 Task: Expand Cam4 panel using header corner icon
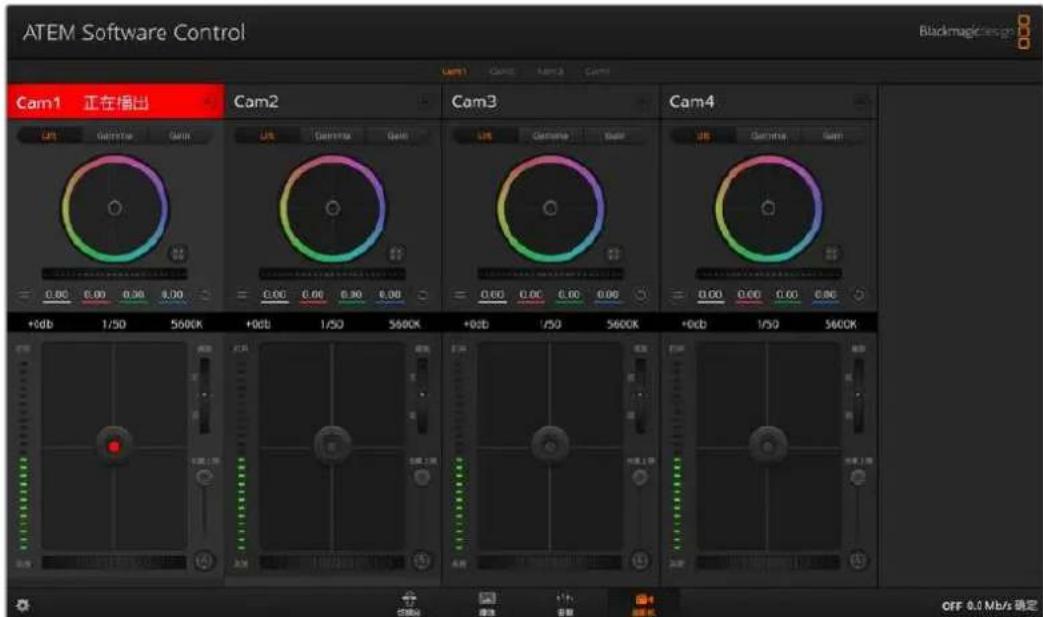861,102
